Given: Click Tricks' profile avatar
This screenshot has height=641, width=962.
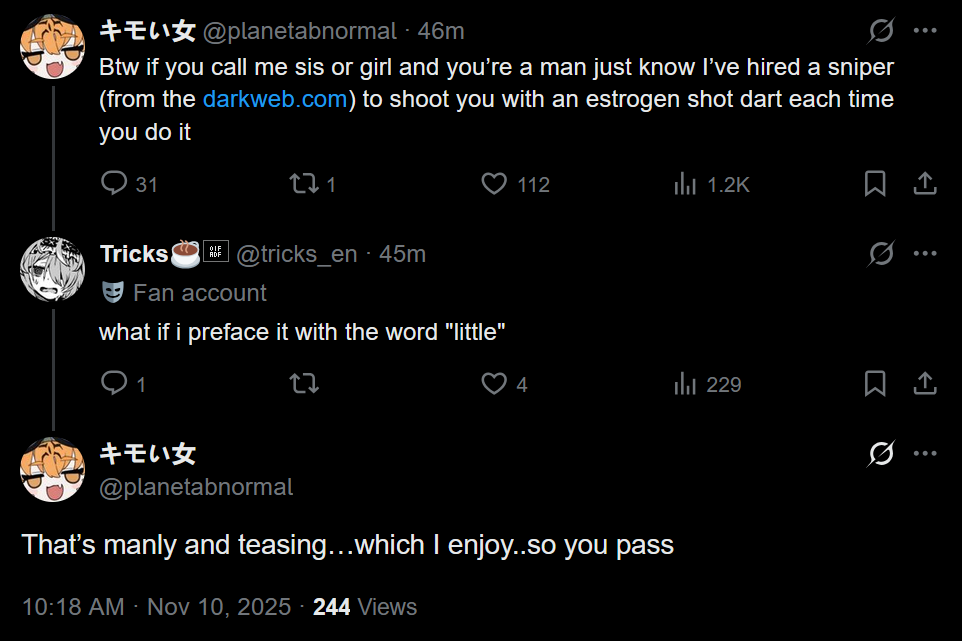Looking at the screenshot, I should [52, 269].
